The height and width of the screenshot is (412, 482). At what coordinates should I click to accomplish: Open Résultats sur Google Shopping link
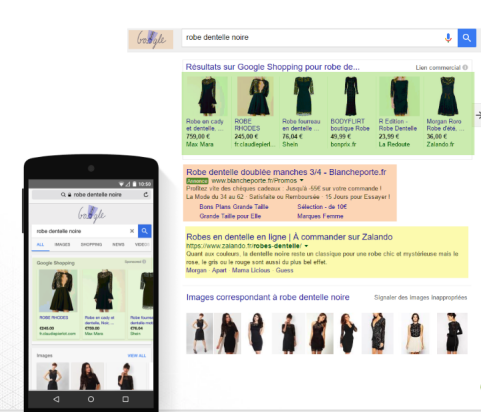(272, 67)
